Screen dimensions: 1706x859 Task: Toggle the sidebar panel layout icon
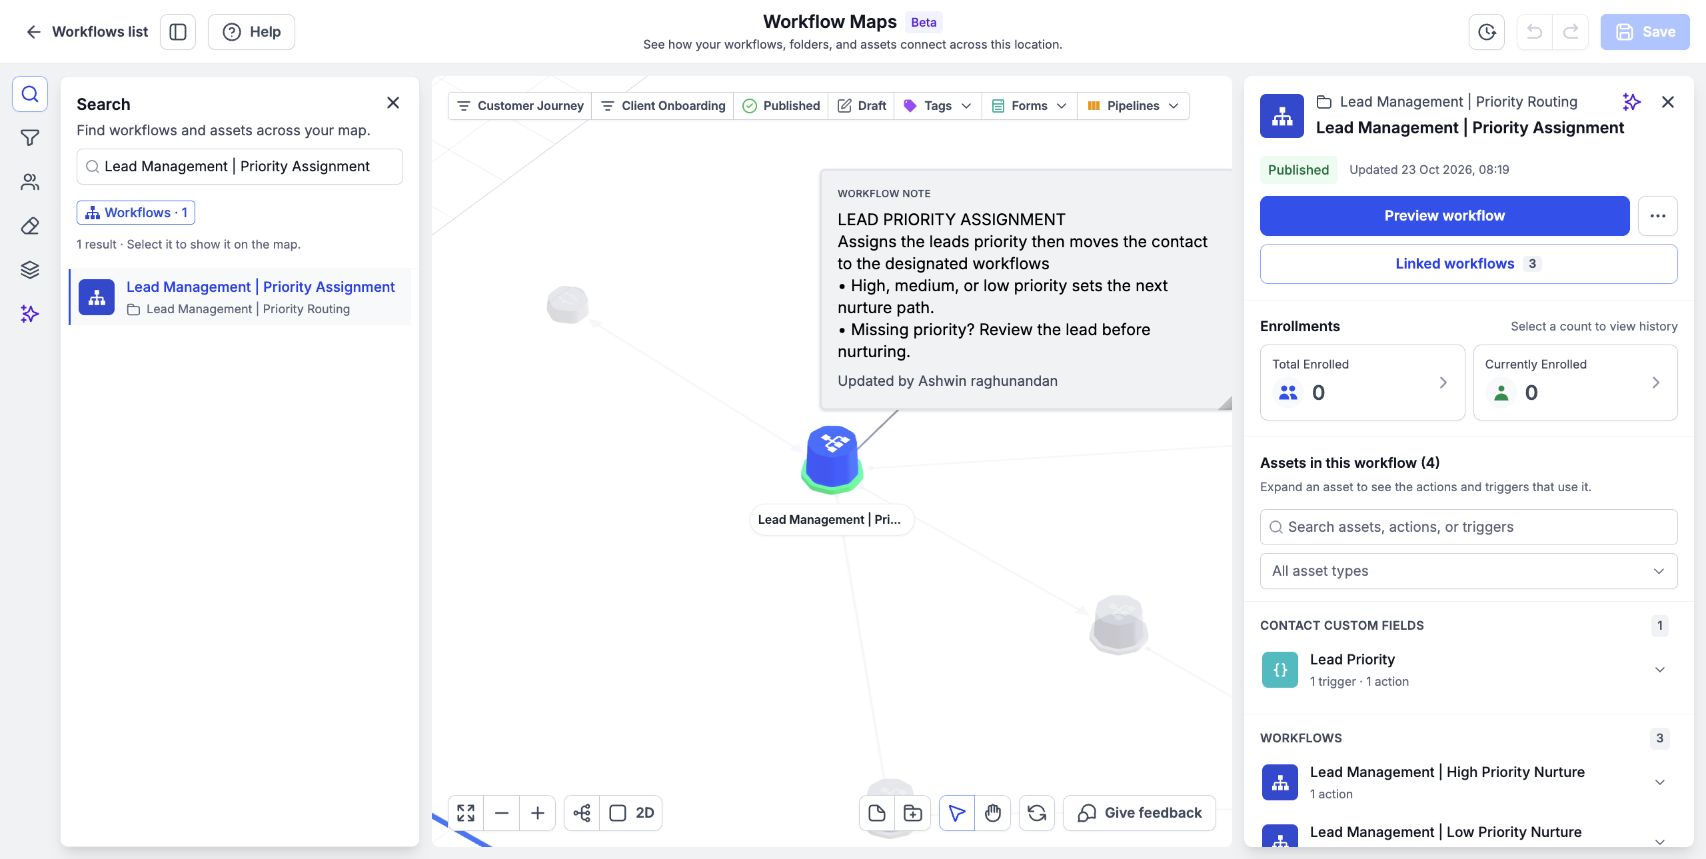178,32
